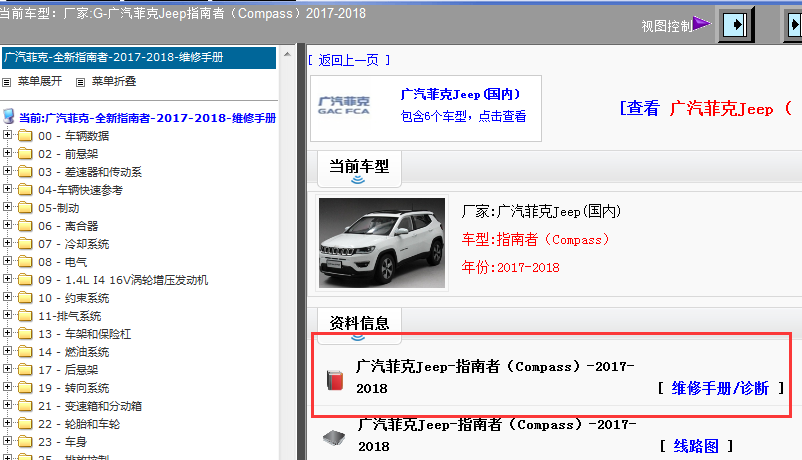Click the text 厂家:广汽菲克Jeep(国内)
This screenshot has height=460, width=802.
pos(541,211)
